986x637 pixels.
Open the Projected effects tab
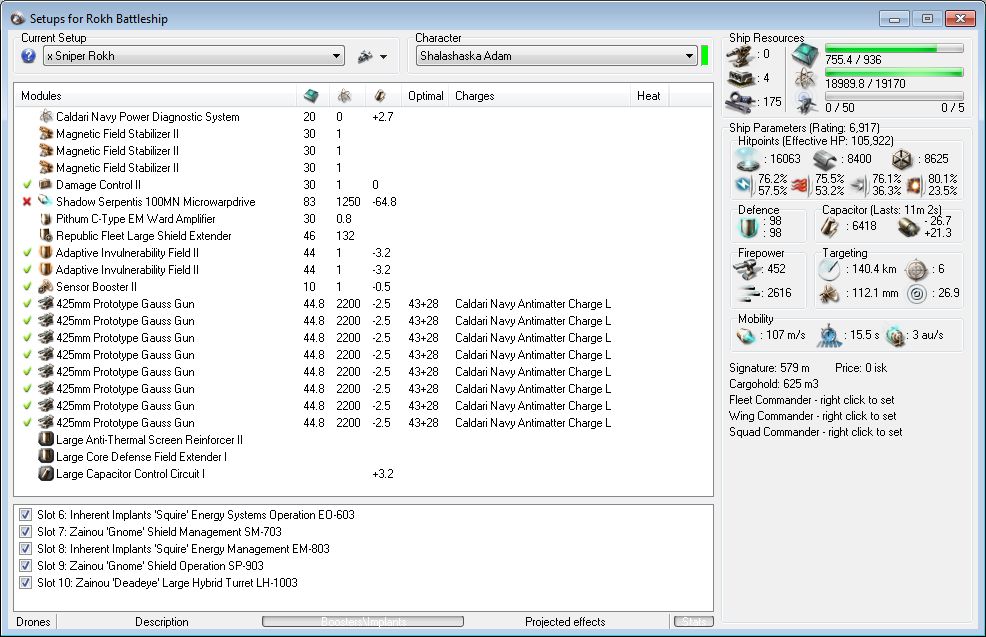tap(565, 622)
